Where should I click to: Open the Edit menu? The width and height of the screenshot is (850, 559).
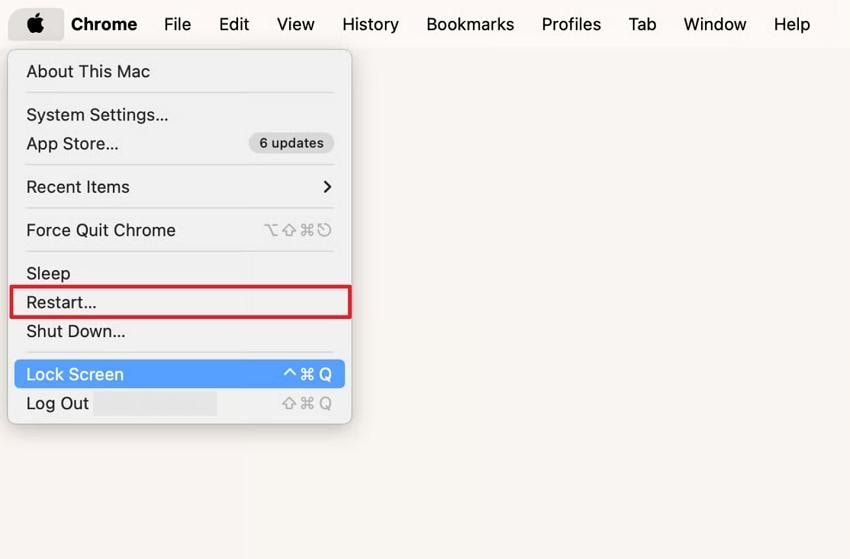click(x=234, y=24)
